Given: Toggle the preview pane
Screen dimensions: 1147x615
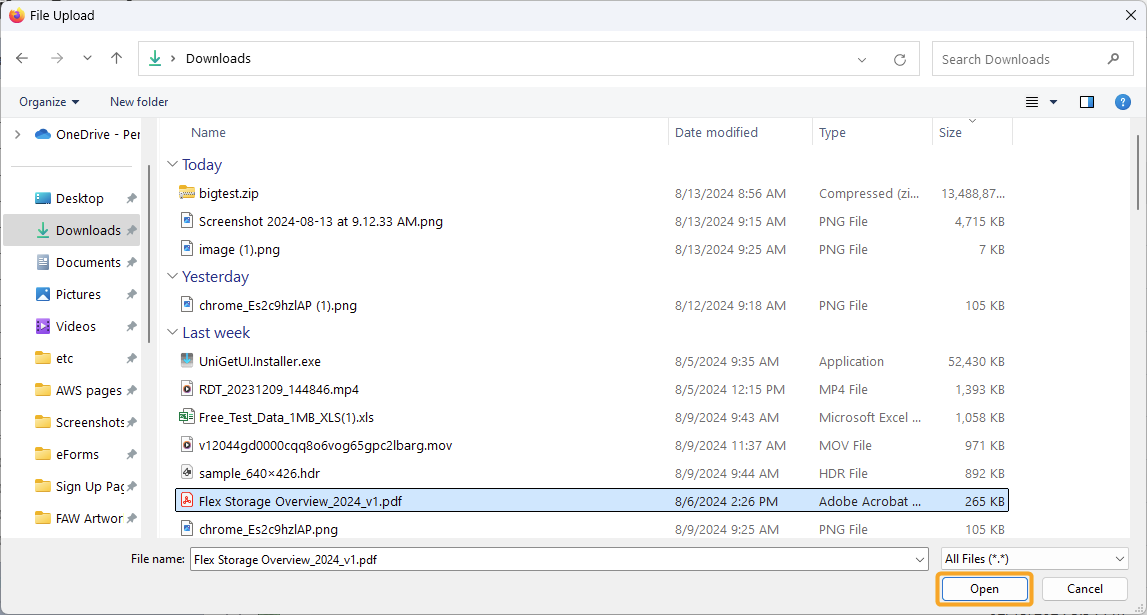Looking at the screenshot, I should click(1087, 101).
